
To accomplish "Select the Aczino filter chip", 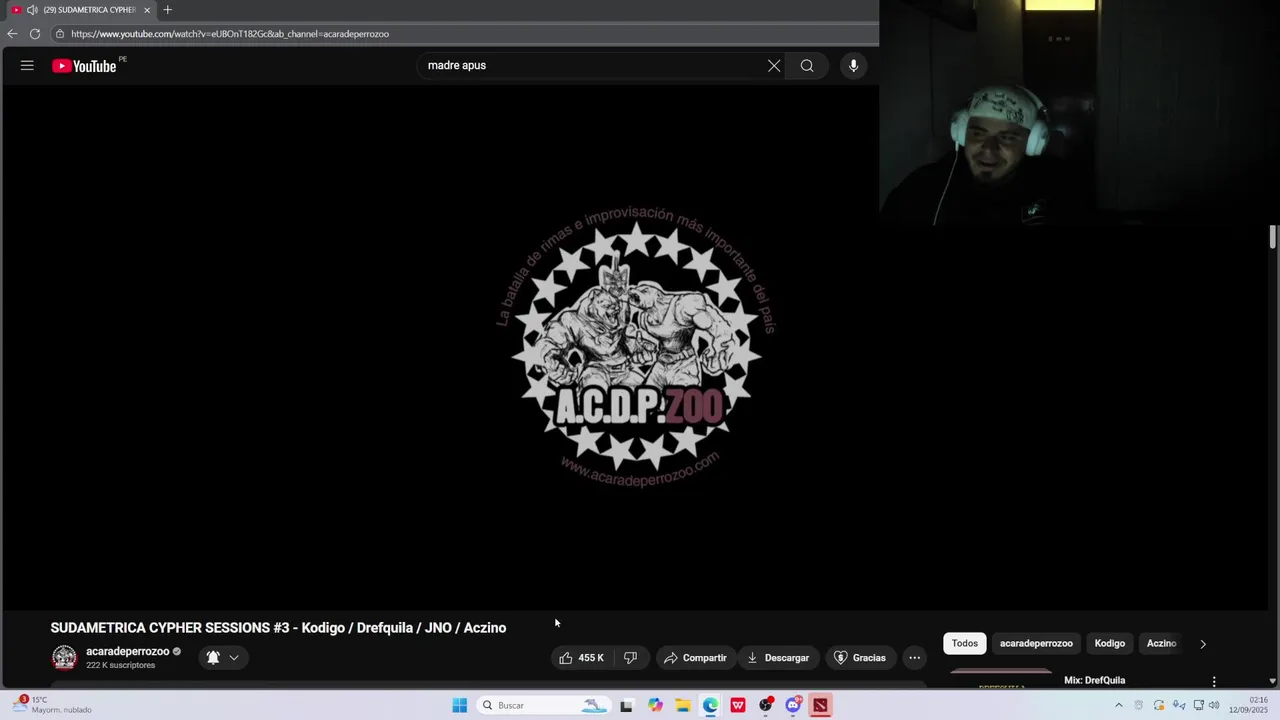I will pyautogui.click(x=1161, y=644).
